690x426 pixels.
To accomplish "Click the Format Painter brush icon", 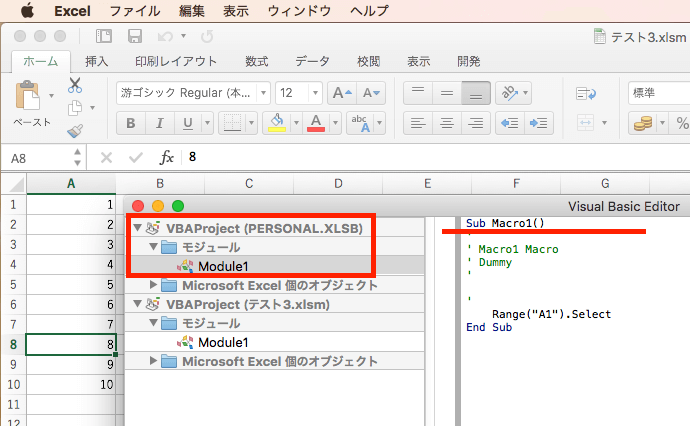I will 75,131.
